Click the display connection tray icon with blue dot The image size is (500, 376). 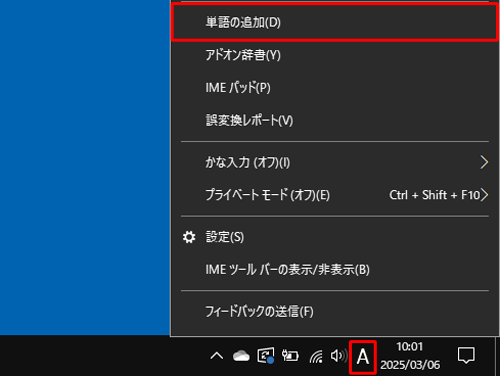(266, 356)
